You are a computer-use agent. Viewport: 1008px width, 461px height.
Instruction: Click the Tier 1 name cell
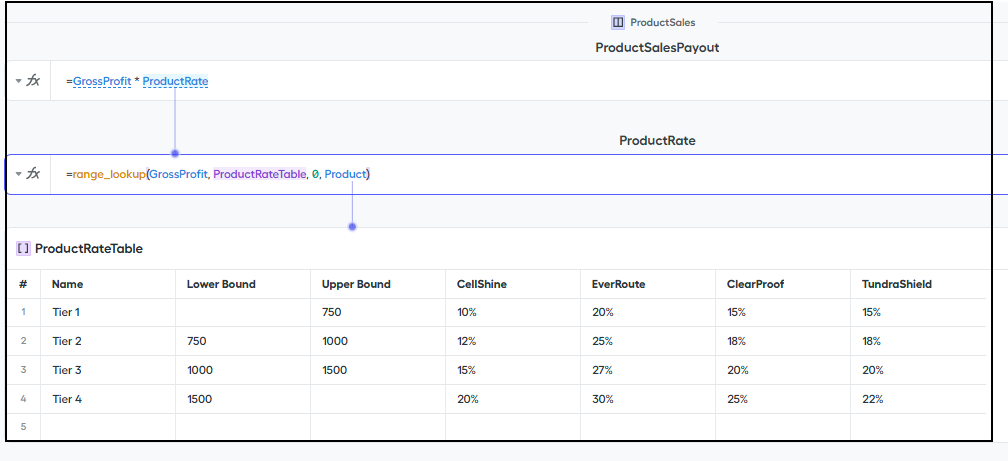(108, 312)
